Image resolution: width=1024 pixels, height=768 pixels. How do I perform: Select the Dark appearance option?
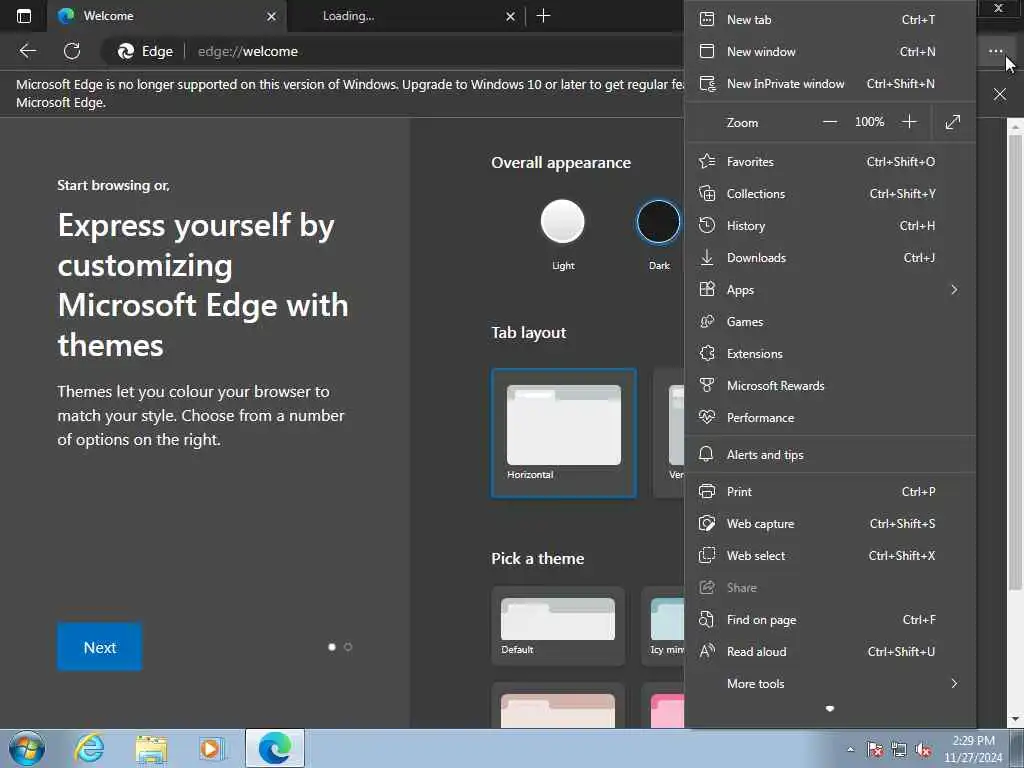click(658, 221)
